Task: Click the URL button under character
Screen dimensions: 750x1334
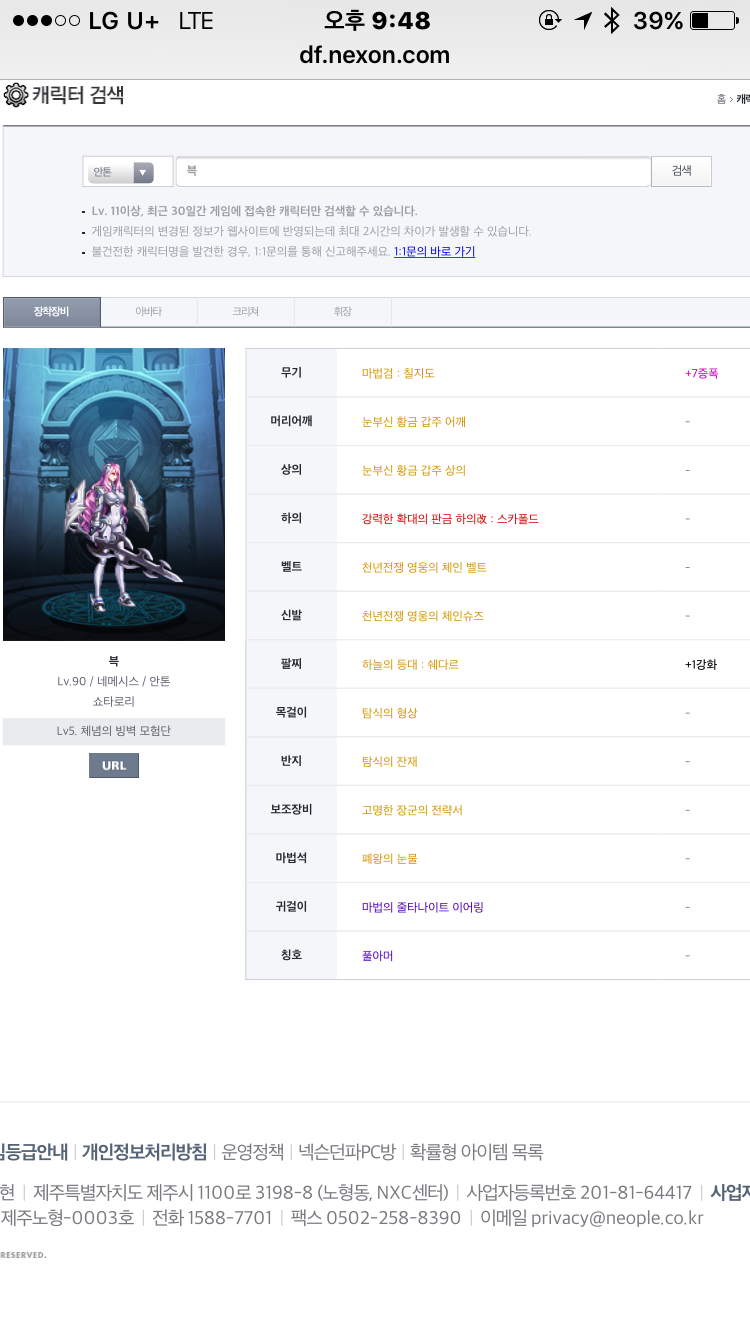Action: (x=114, y=766)
